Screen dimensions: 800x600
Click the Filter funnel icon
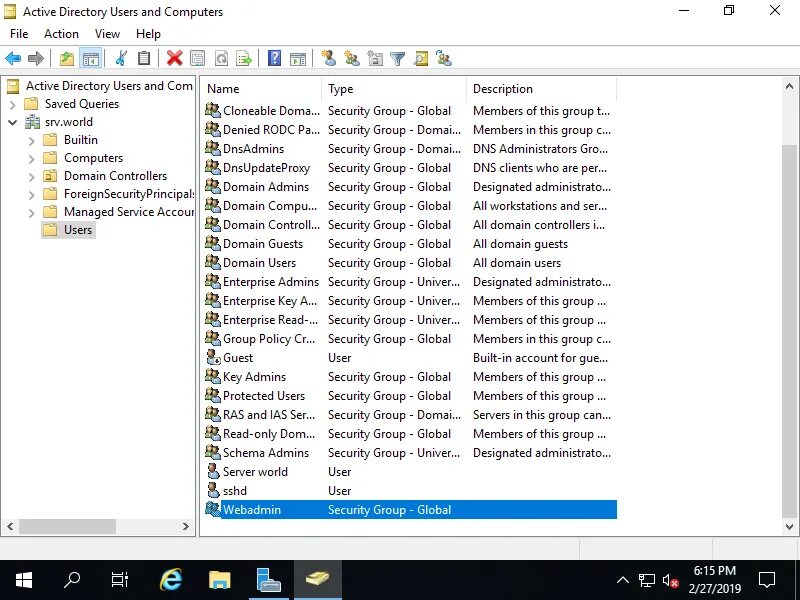[x=397, y=59]
